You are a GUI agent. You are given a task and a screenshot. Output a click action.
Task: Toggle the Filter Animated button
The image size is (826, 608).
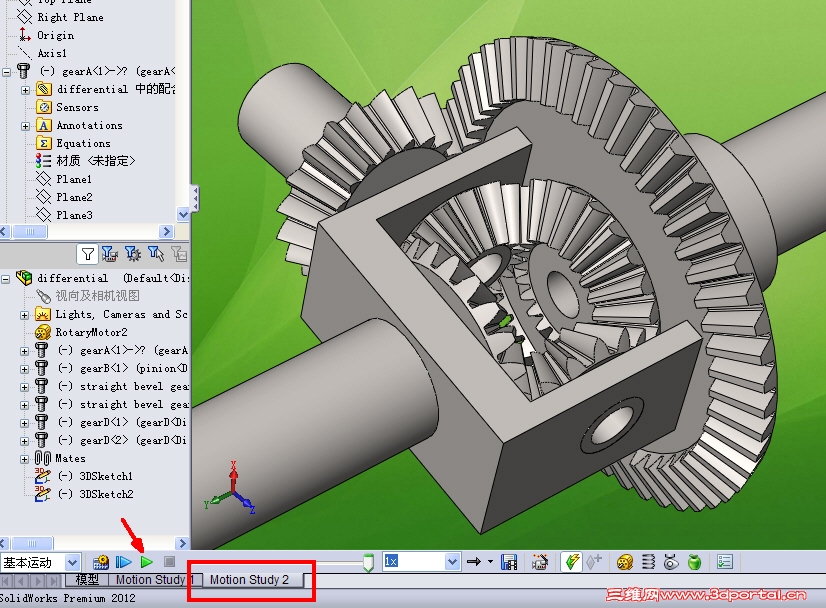(109, 254)
